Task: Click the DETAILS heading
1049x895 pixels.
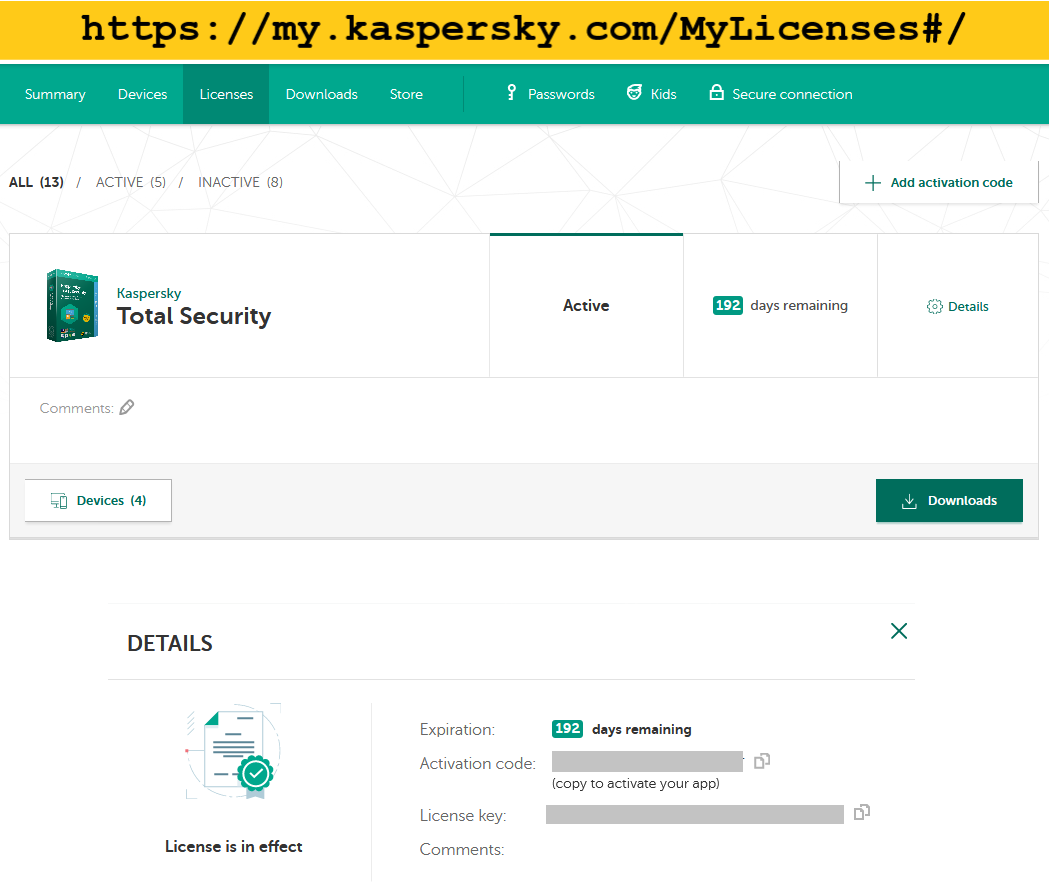Action: coord(170,643)
